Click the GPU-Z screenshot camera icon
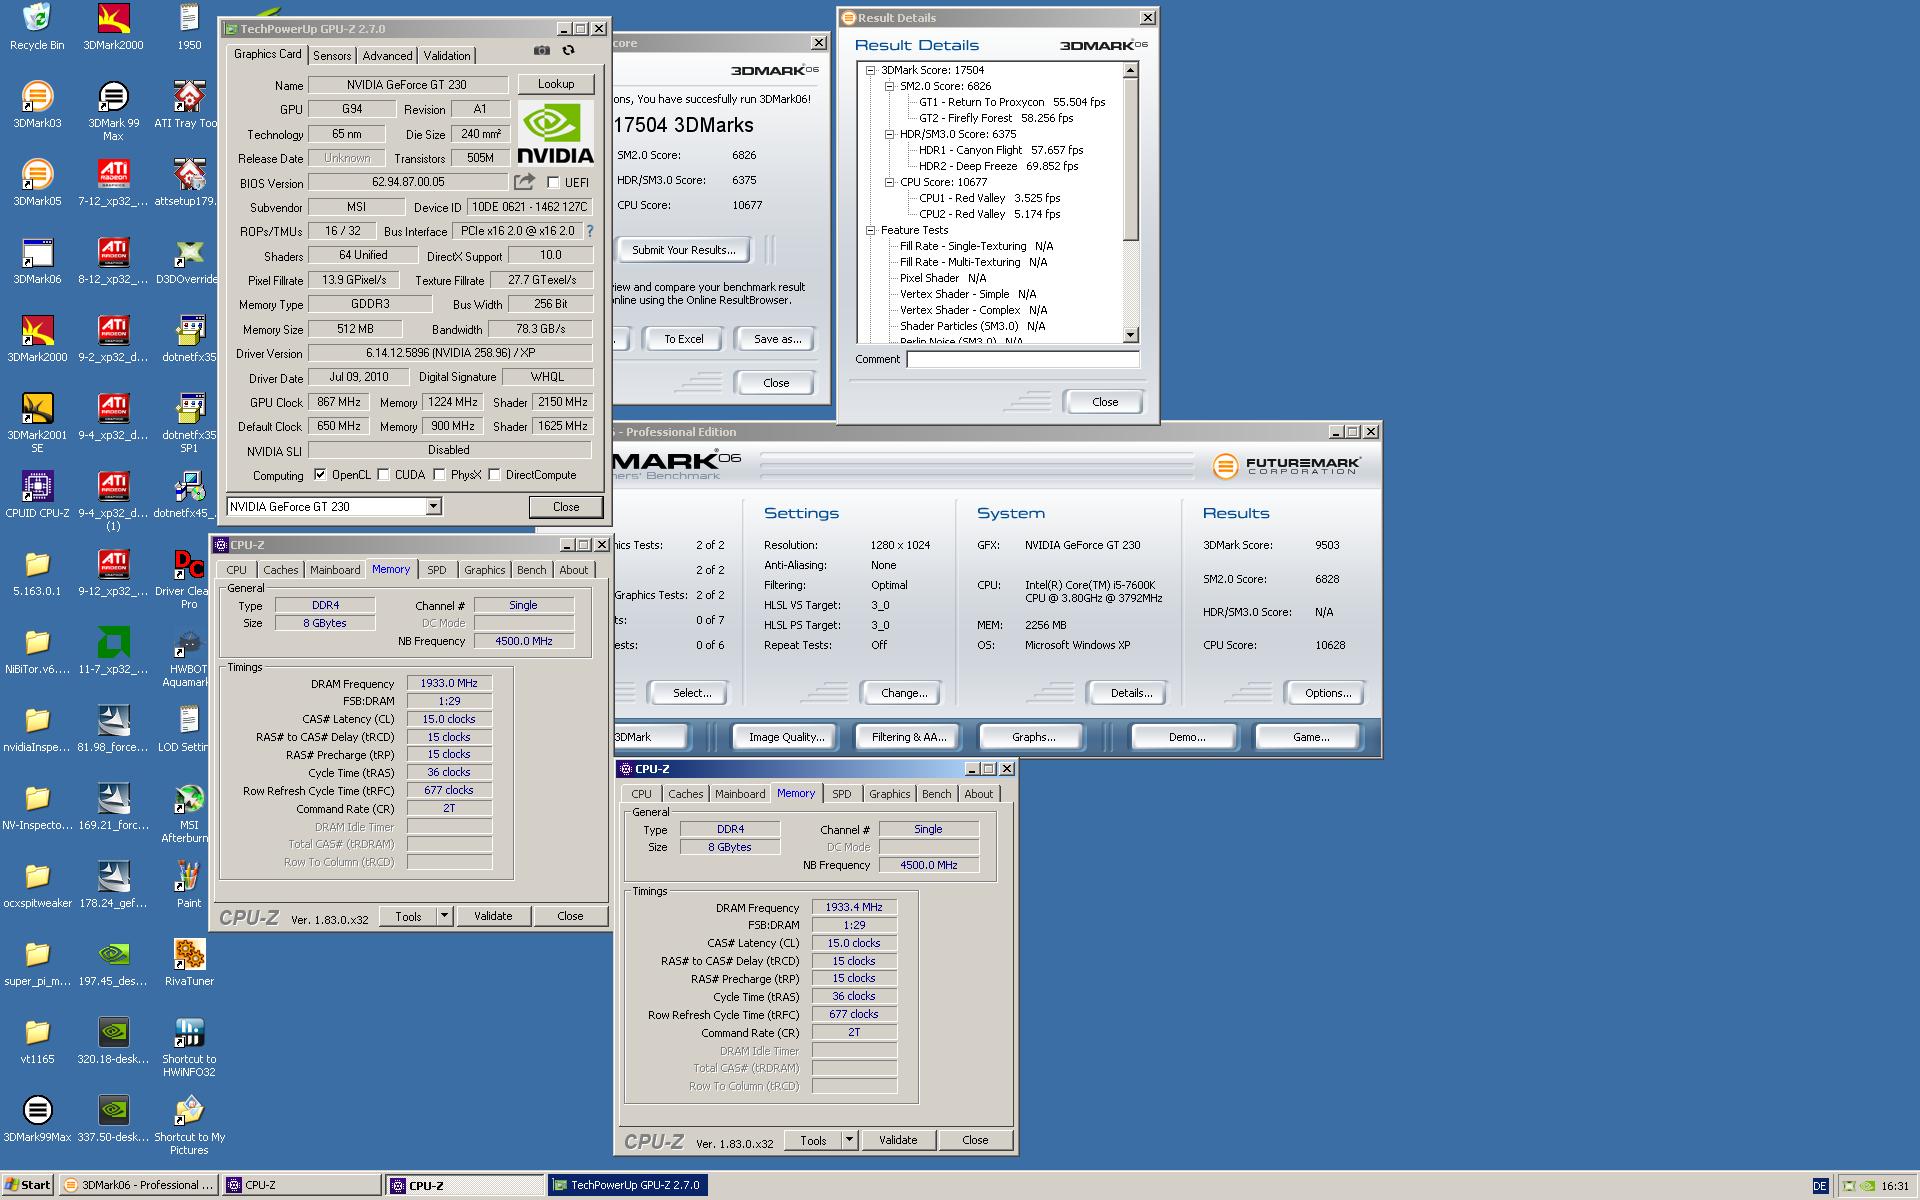The height and width of the screenshot is (1200, 1920). pyautogui.click(x=541, y=50)
